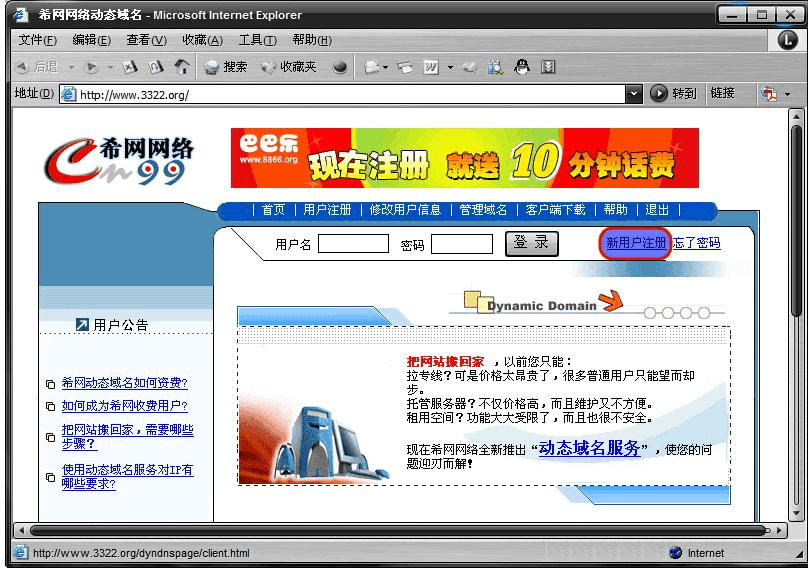Click the 现在注册 banner advertisement
The width and height of the screenshot is (808, 568).
tap(465, 158)
